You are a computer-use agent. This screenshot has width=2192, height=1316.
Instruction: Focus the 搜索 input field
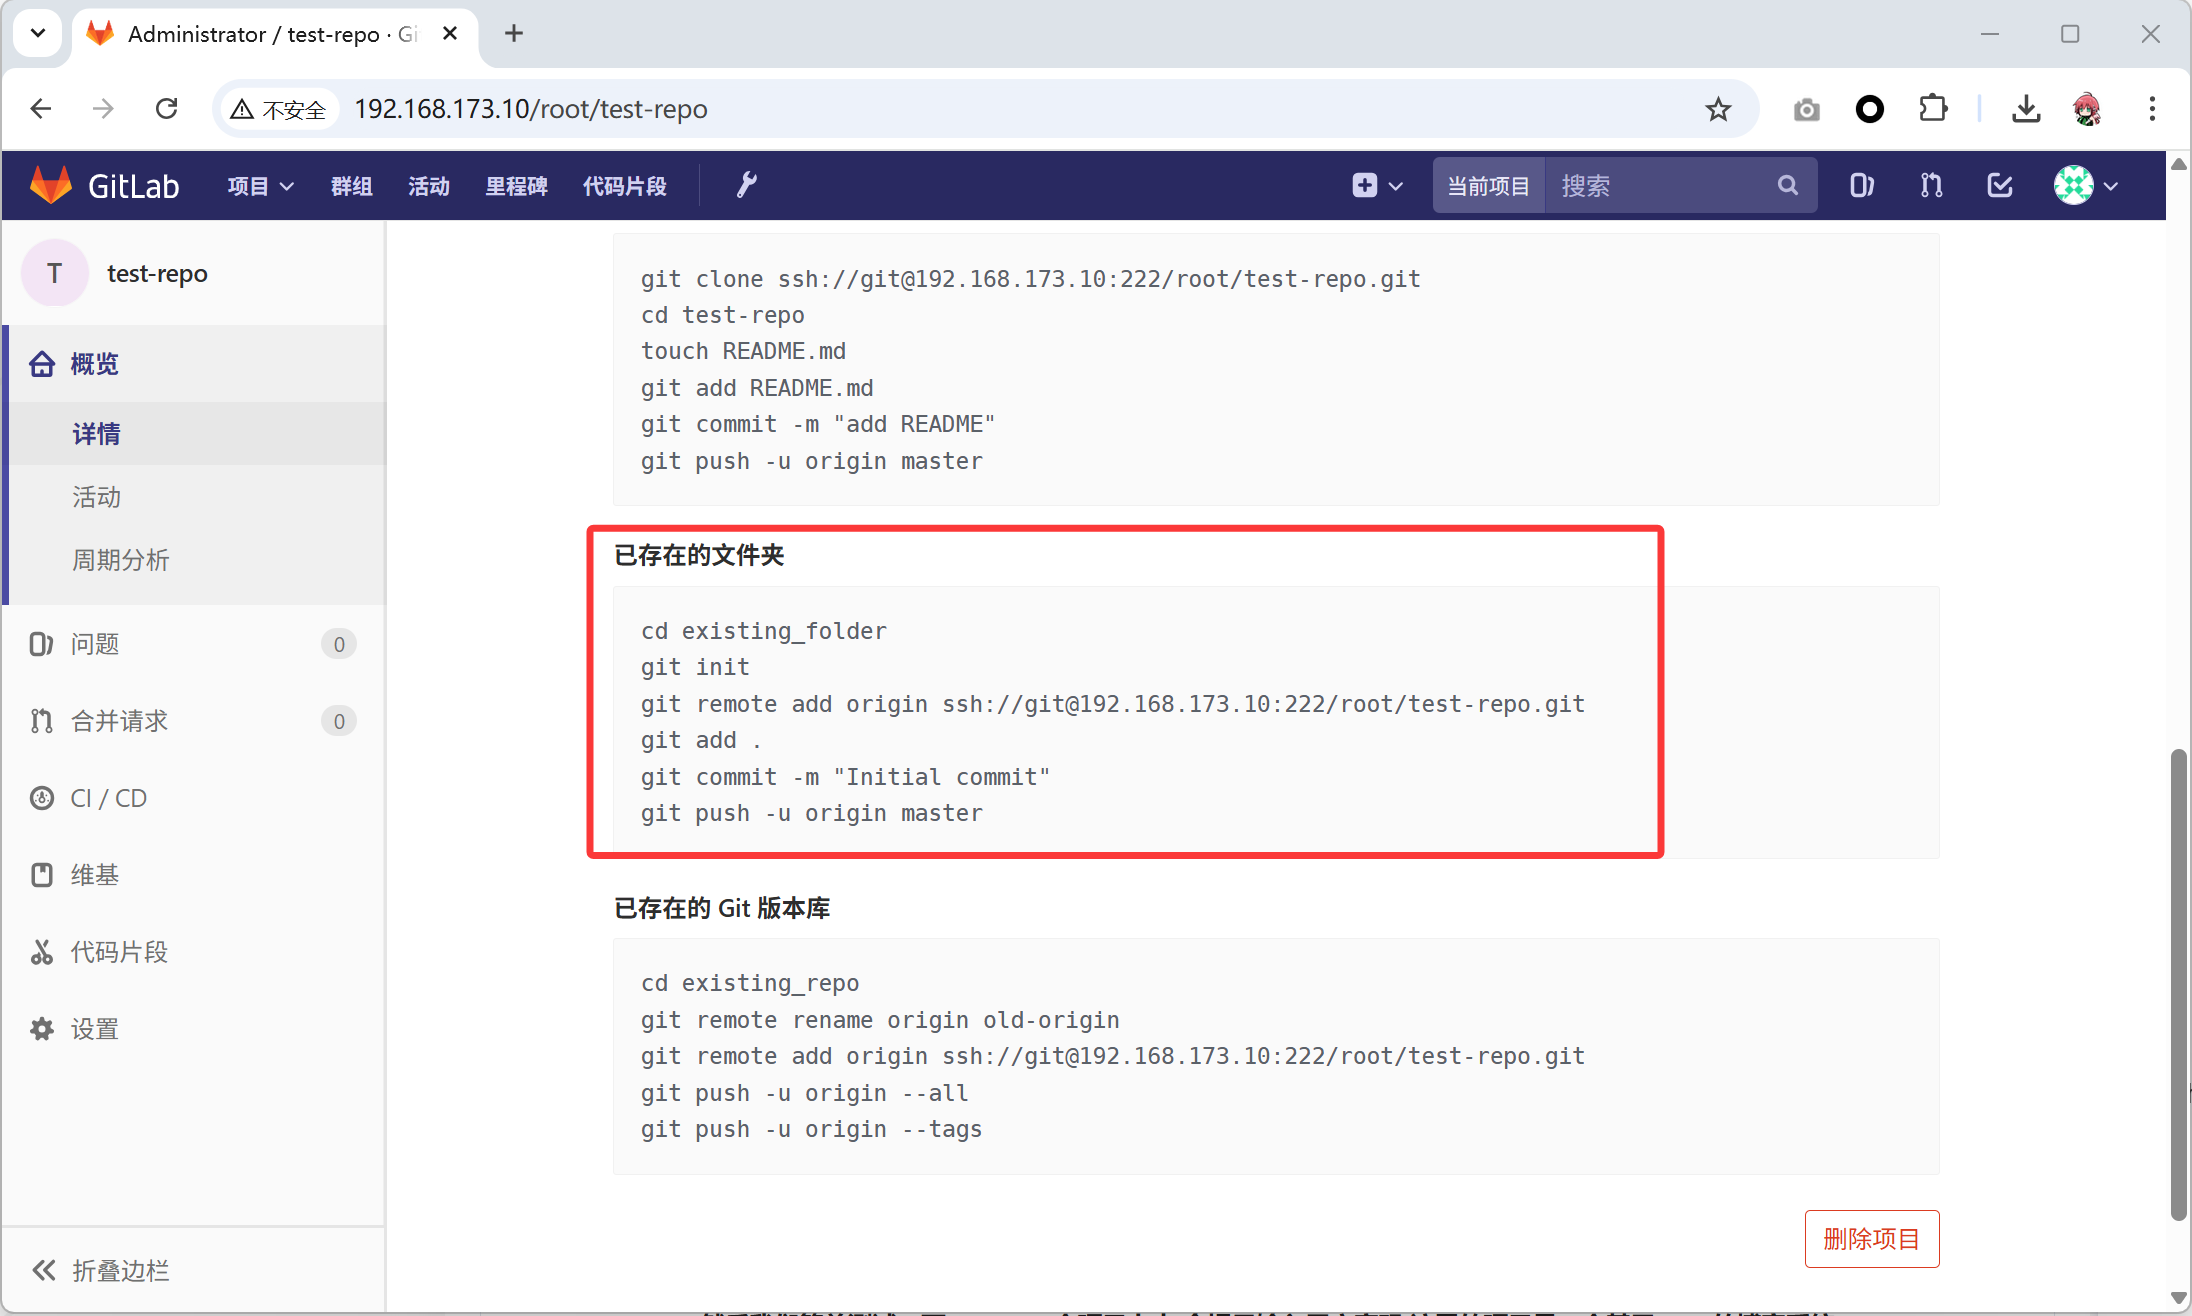pyautogui.click(x=1660, y=186)
